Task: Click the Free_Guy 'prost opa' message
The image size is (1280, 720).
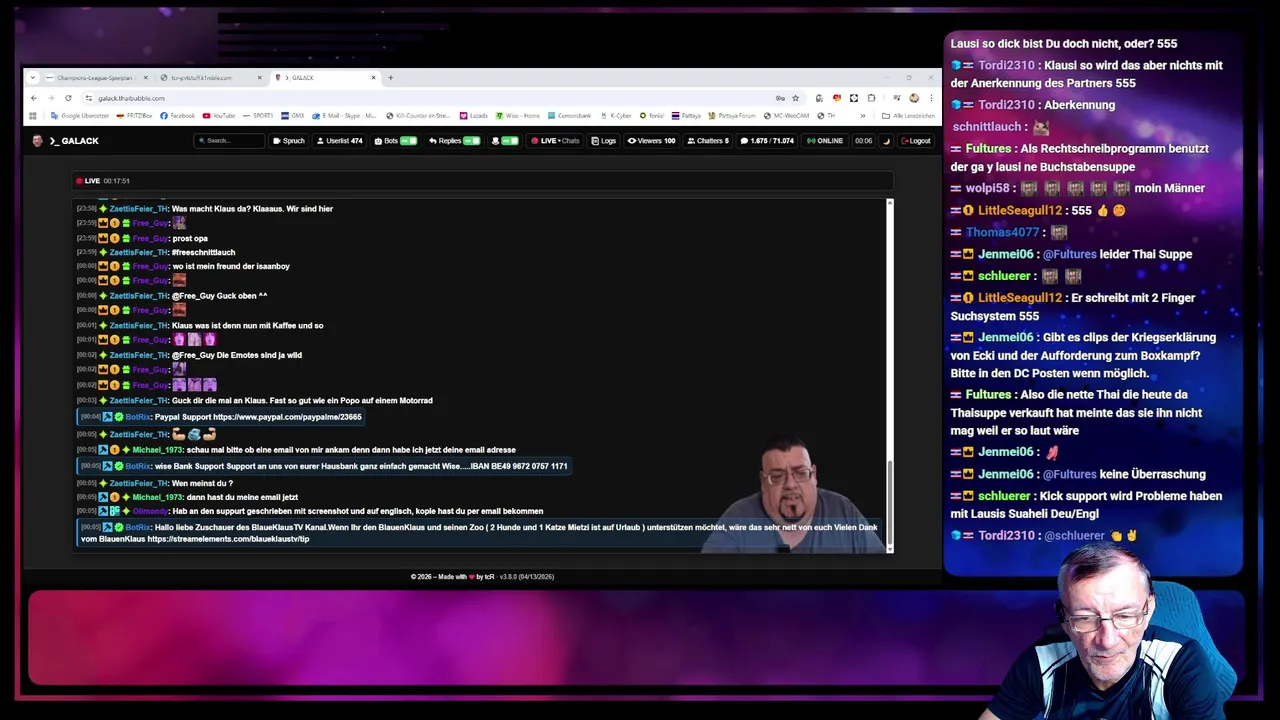Action: tap(190, 238)
